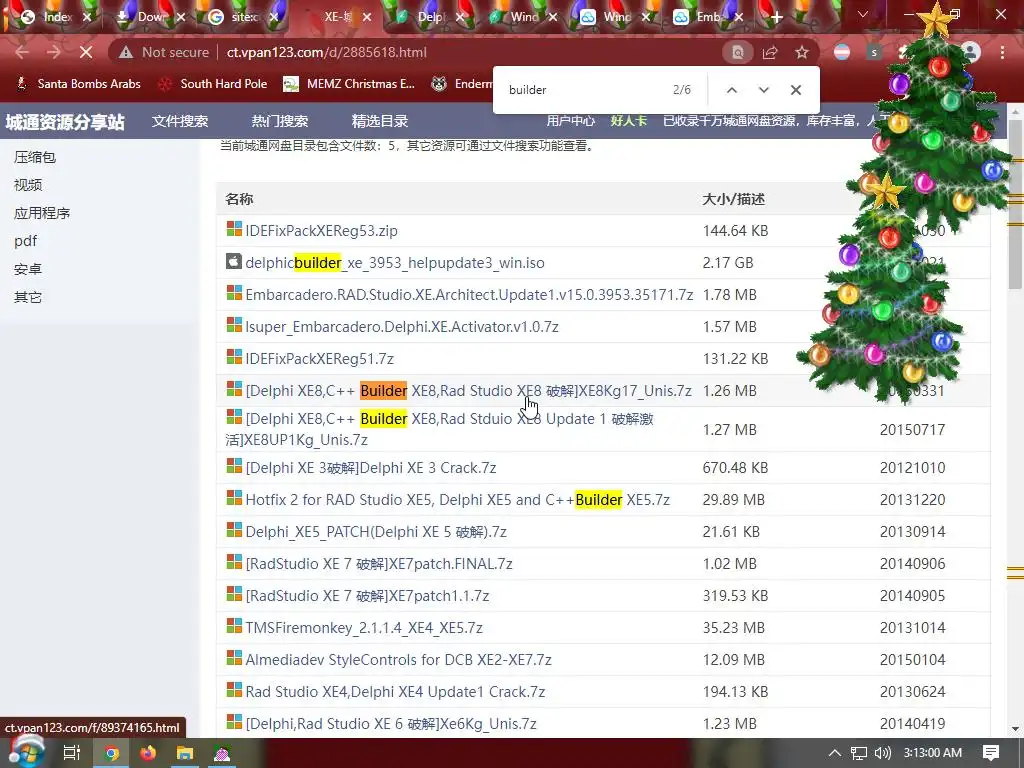Stop the page loading
This screenshot has height=768, width=1024.
(86, 52)
